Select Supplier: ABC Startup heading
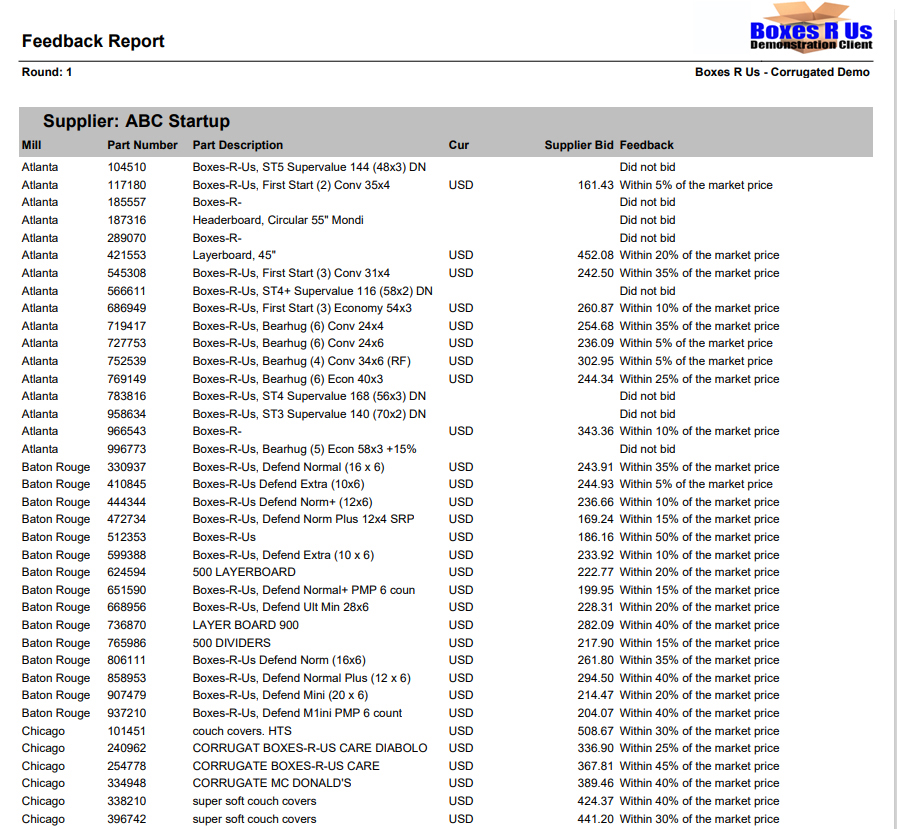 click(x=136, y=121)
